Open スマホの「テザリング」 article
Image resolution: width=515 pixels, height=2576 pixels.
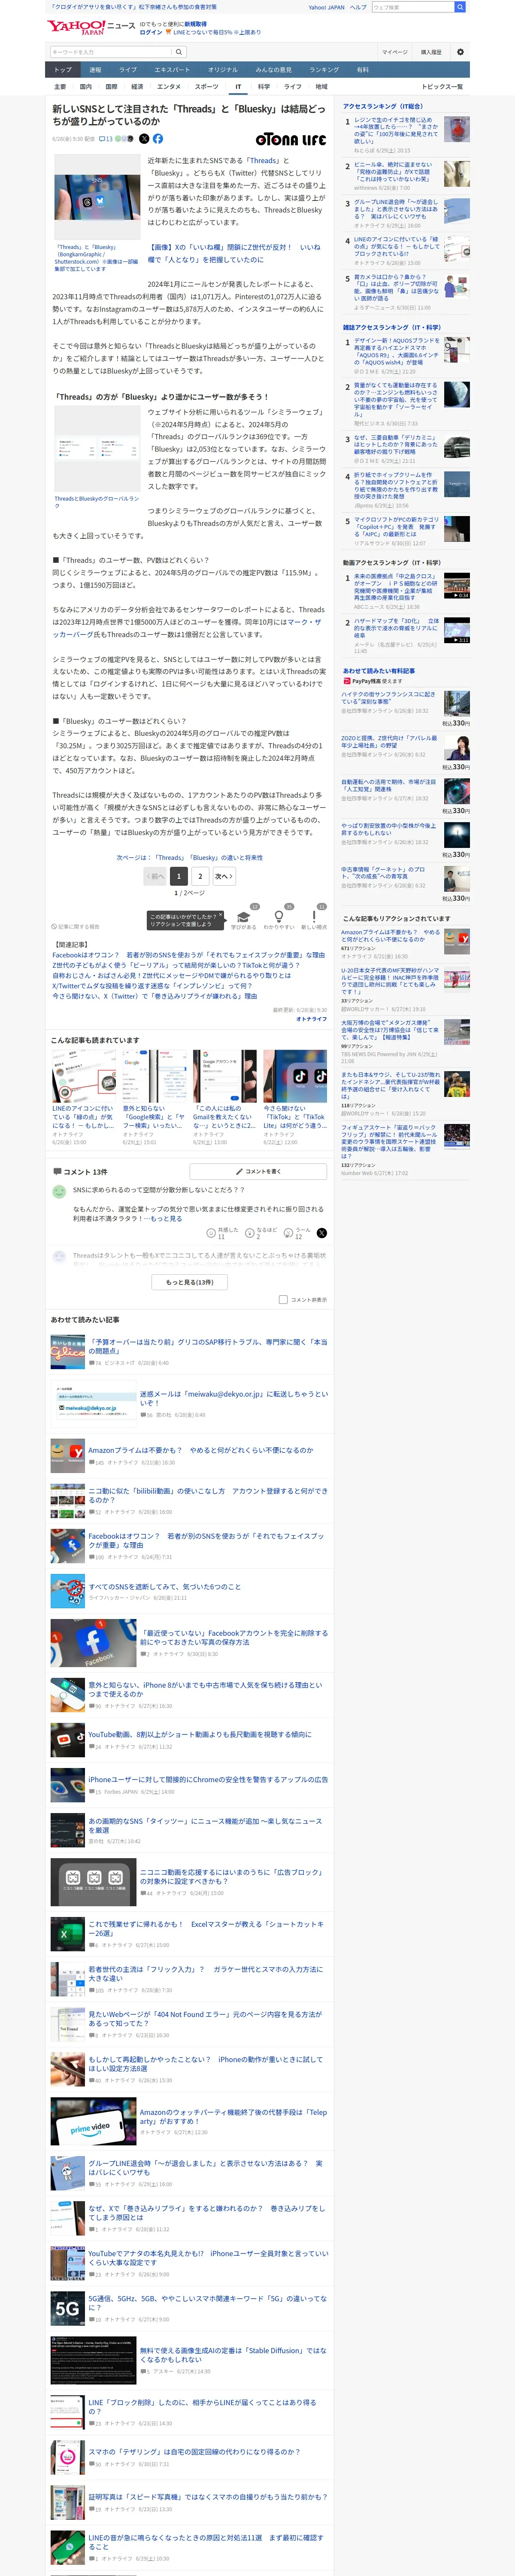(194, 2451)
